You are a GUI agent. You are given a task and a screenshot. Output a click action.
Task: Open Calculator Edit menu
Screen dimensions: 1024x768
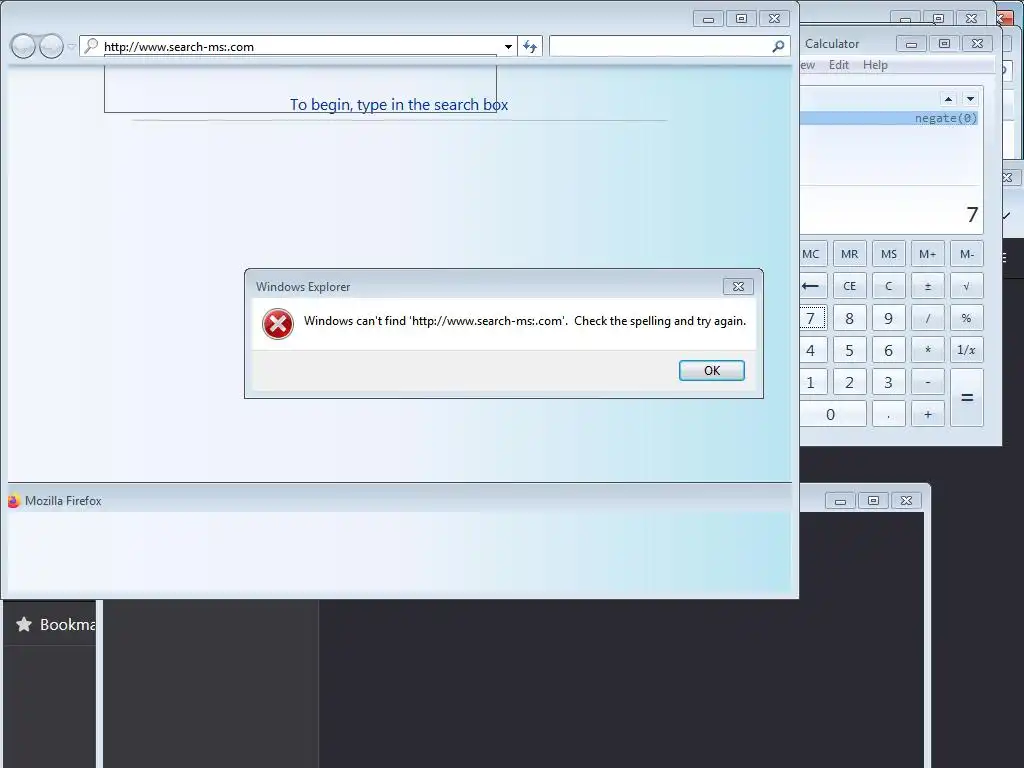pos(839,65)
